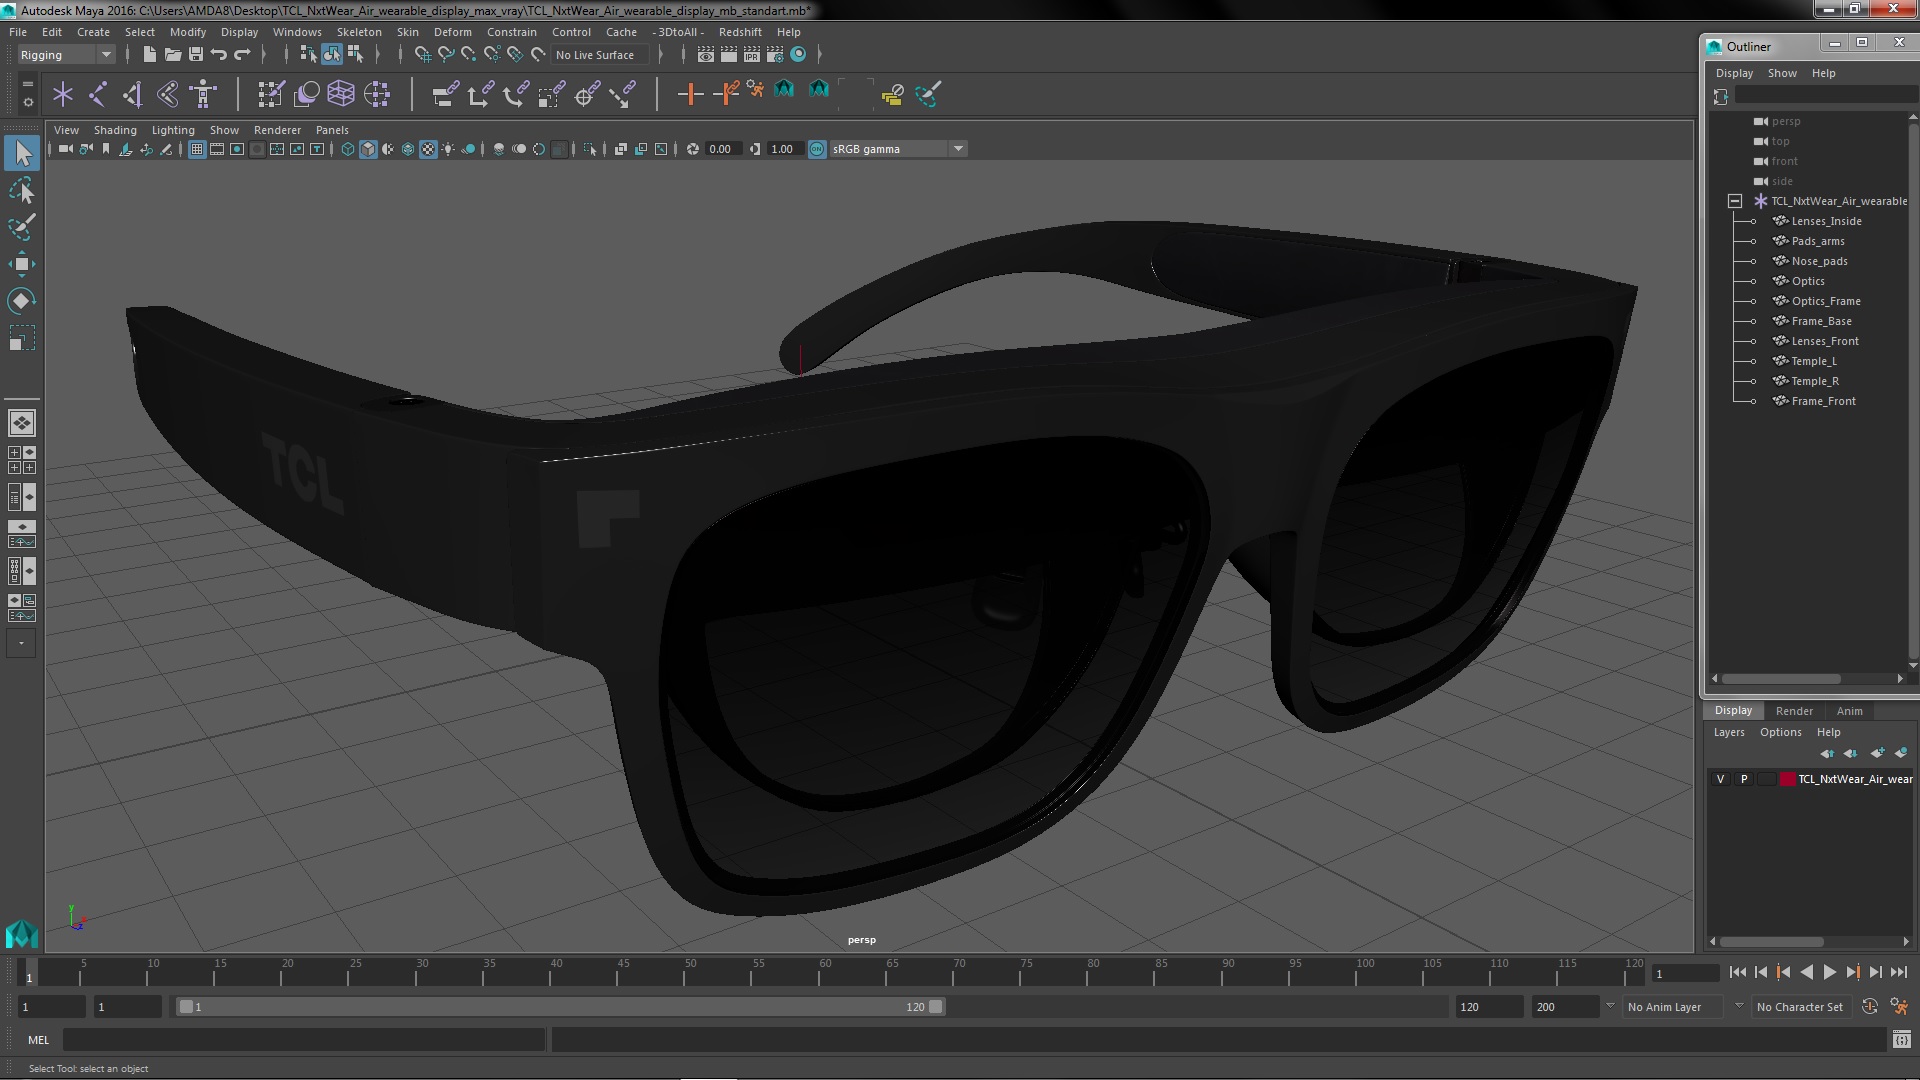Toggle viewport wireframe grid icon

pyautogui.click(x=197, y=149)
